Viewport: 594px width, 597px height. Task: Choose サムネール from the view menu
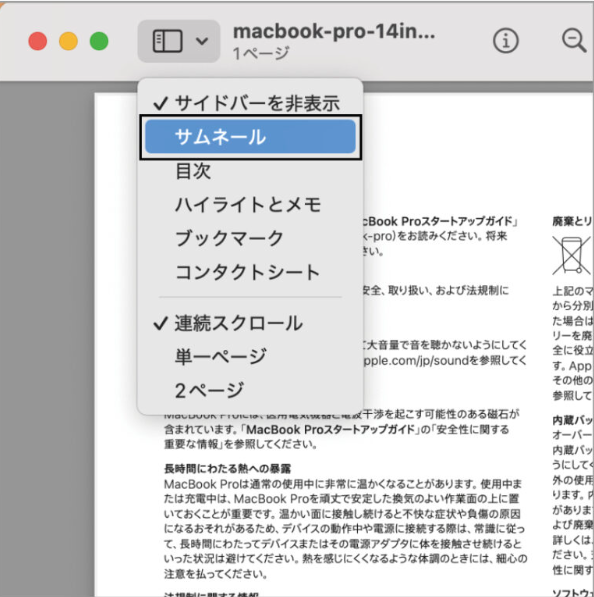(250, 137)
